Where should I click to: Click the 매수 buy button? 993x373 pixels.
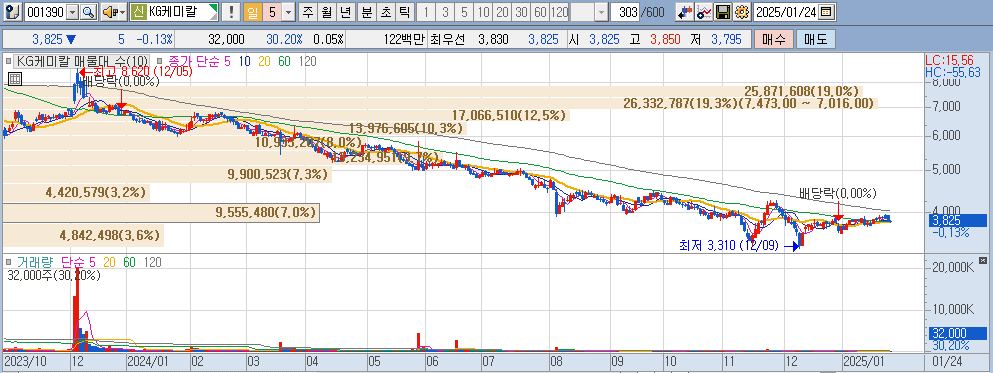[x=774, y=39]
